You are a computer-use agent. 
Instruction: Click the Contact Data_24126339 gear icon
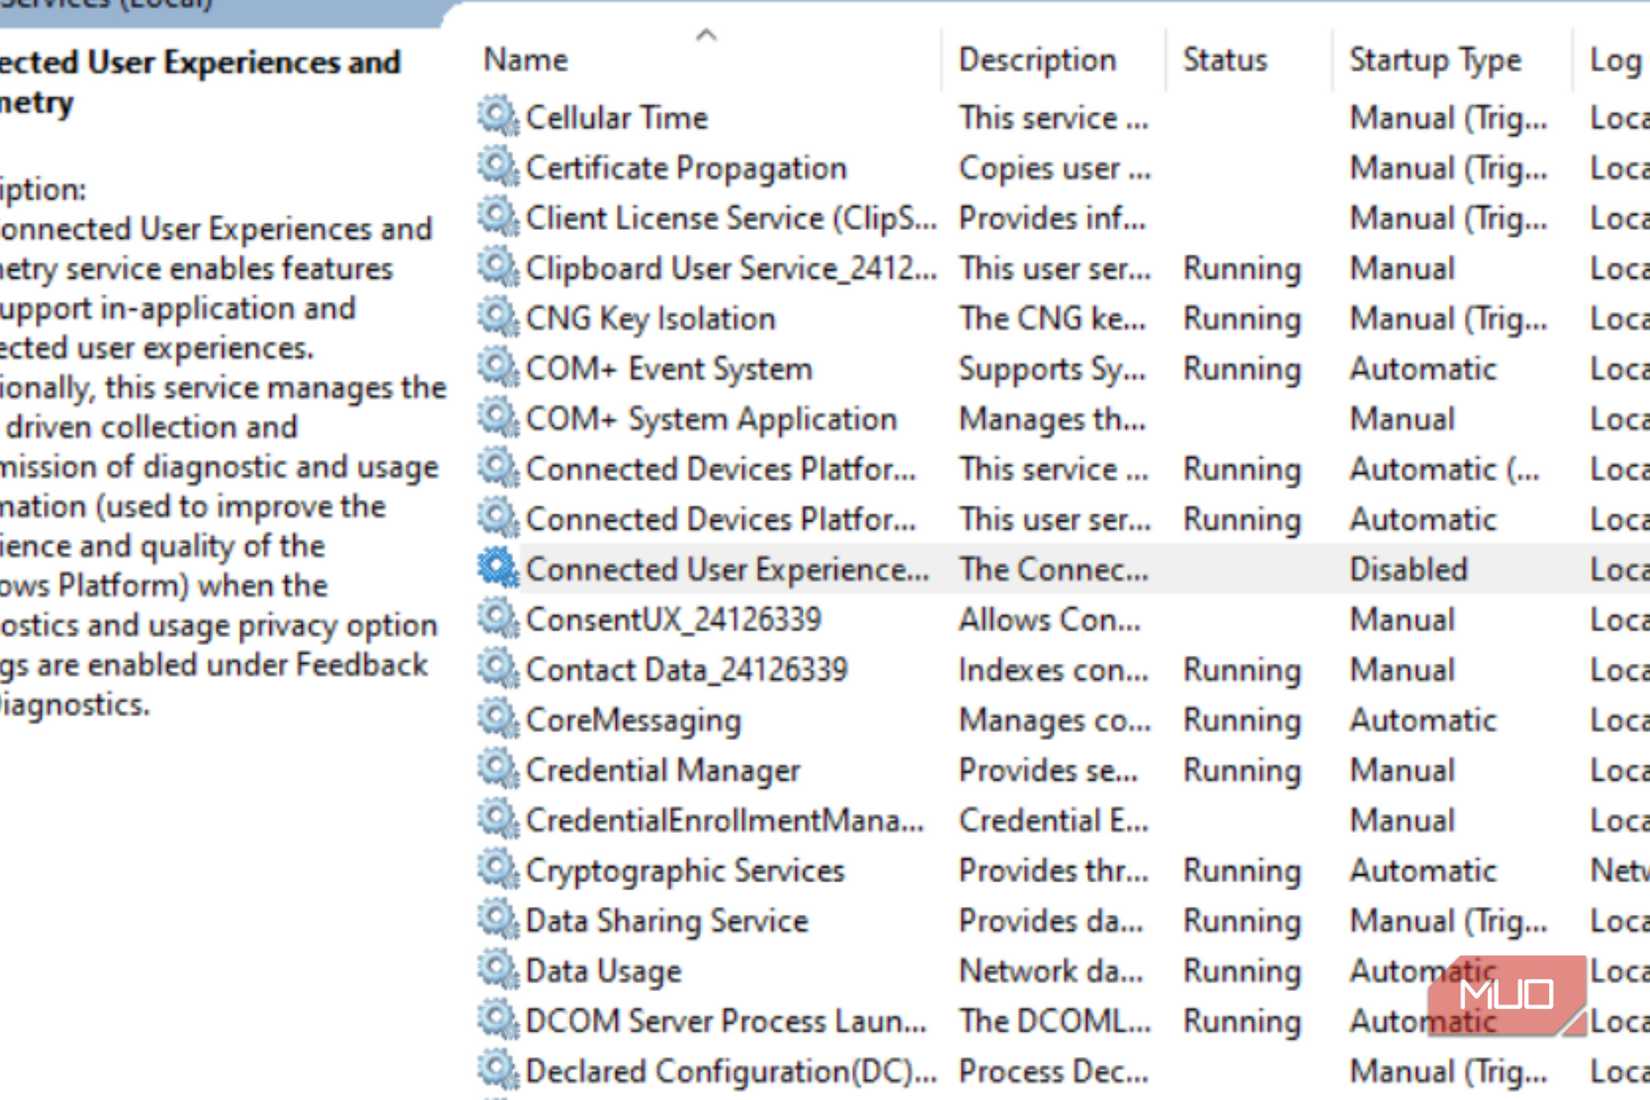click(x=498, y=669)
